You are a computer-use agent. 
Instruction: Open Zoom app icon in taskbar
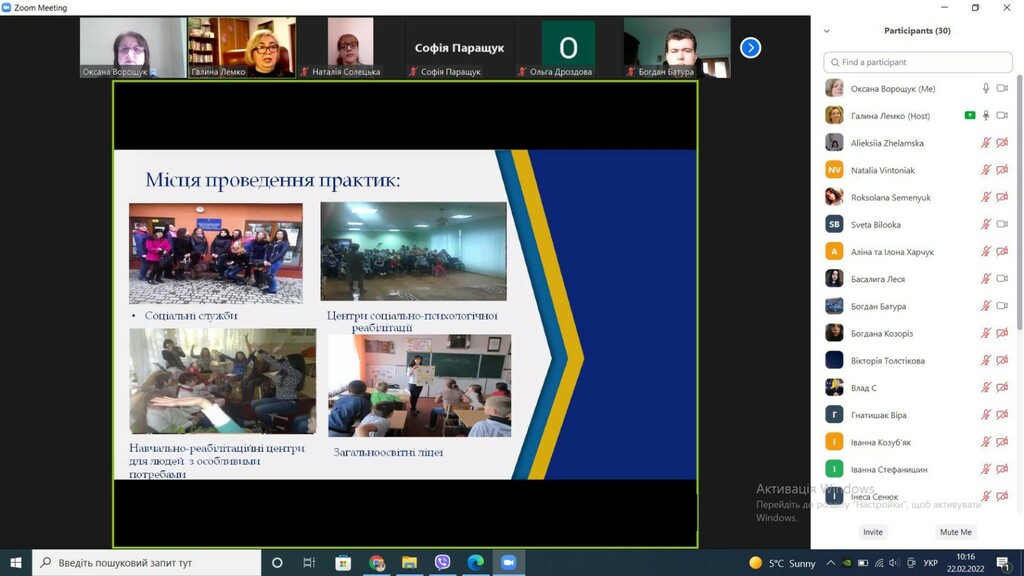coord(509,562)
